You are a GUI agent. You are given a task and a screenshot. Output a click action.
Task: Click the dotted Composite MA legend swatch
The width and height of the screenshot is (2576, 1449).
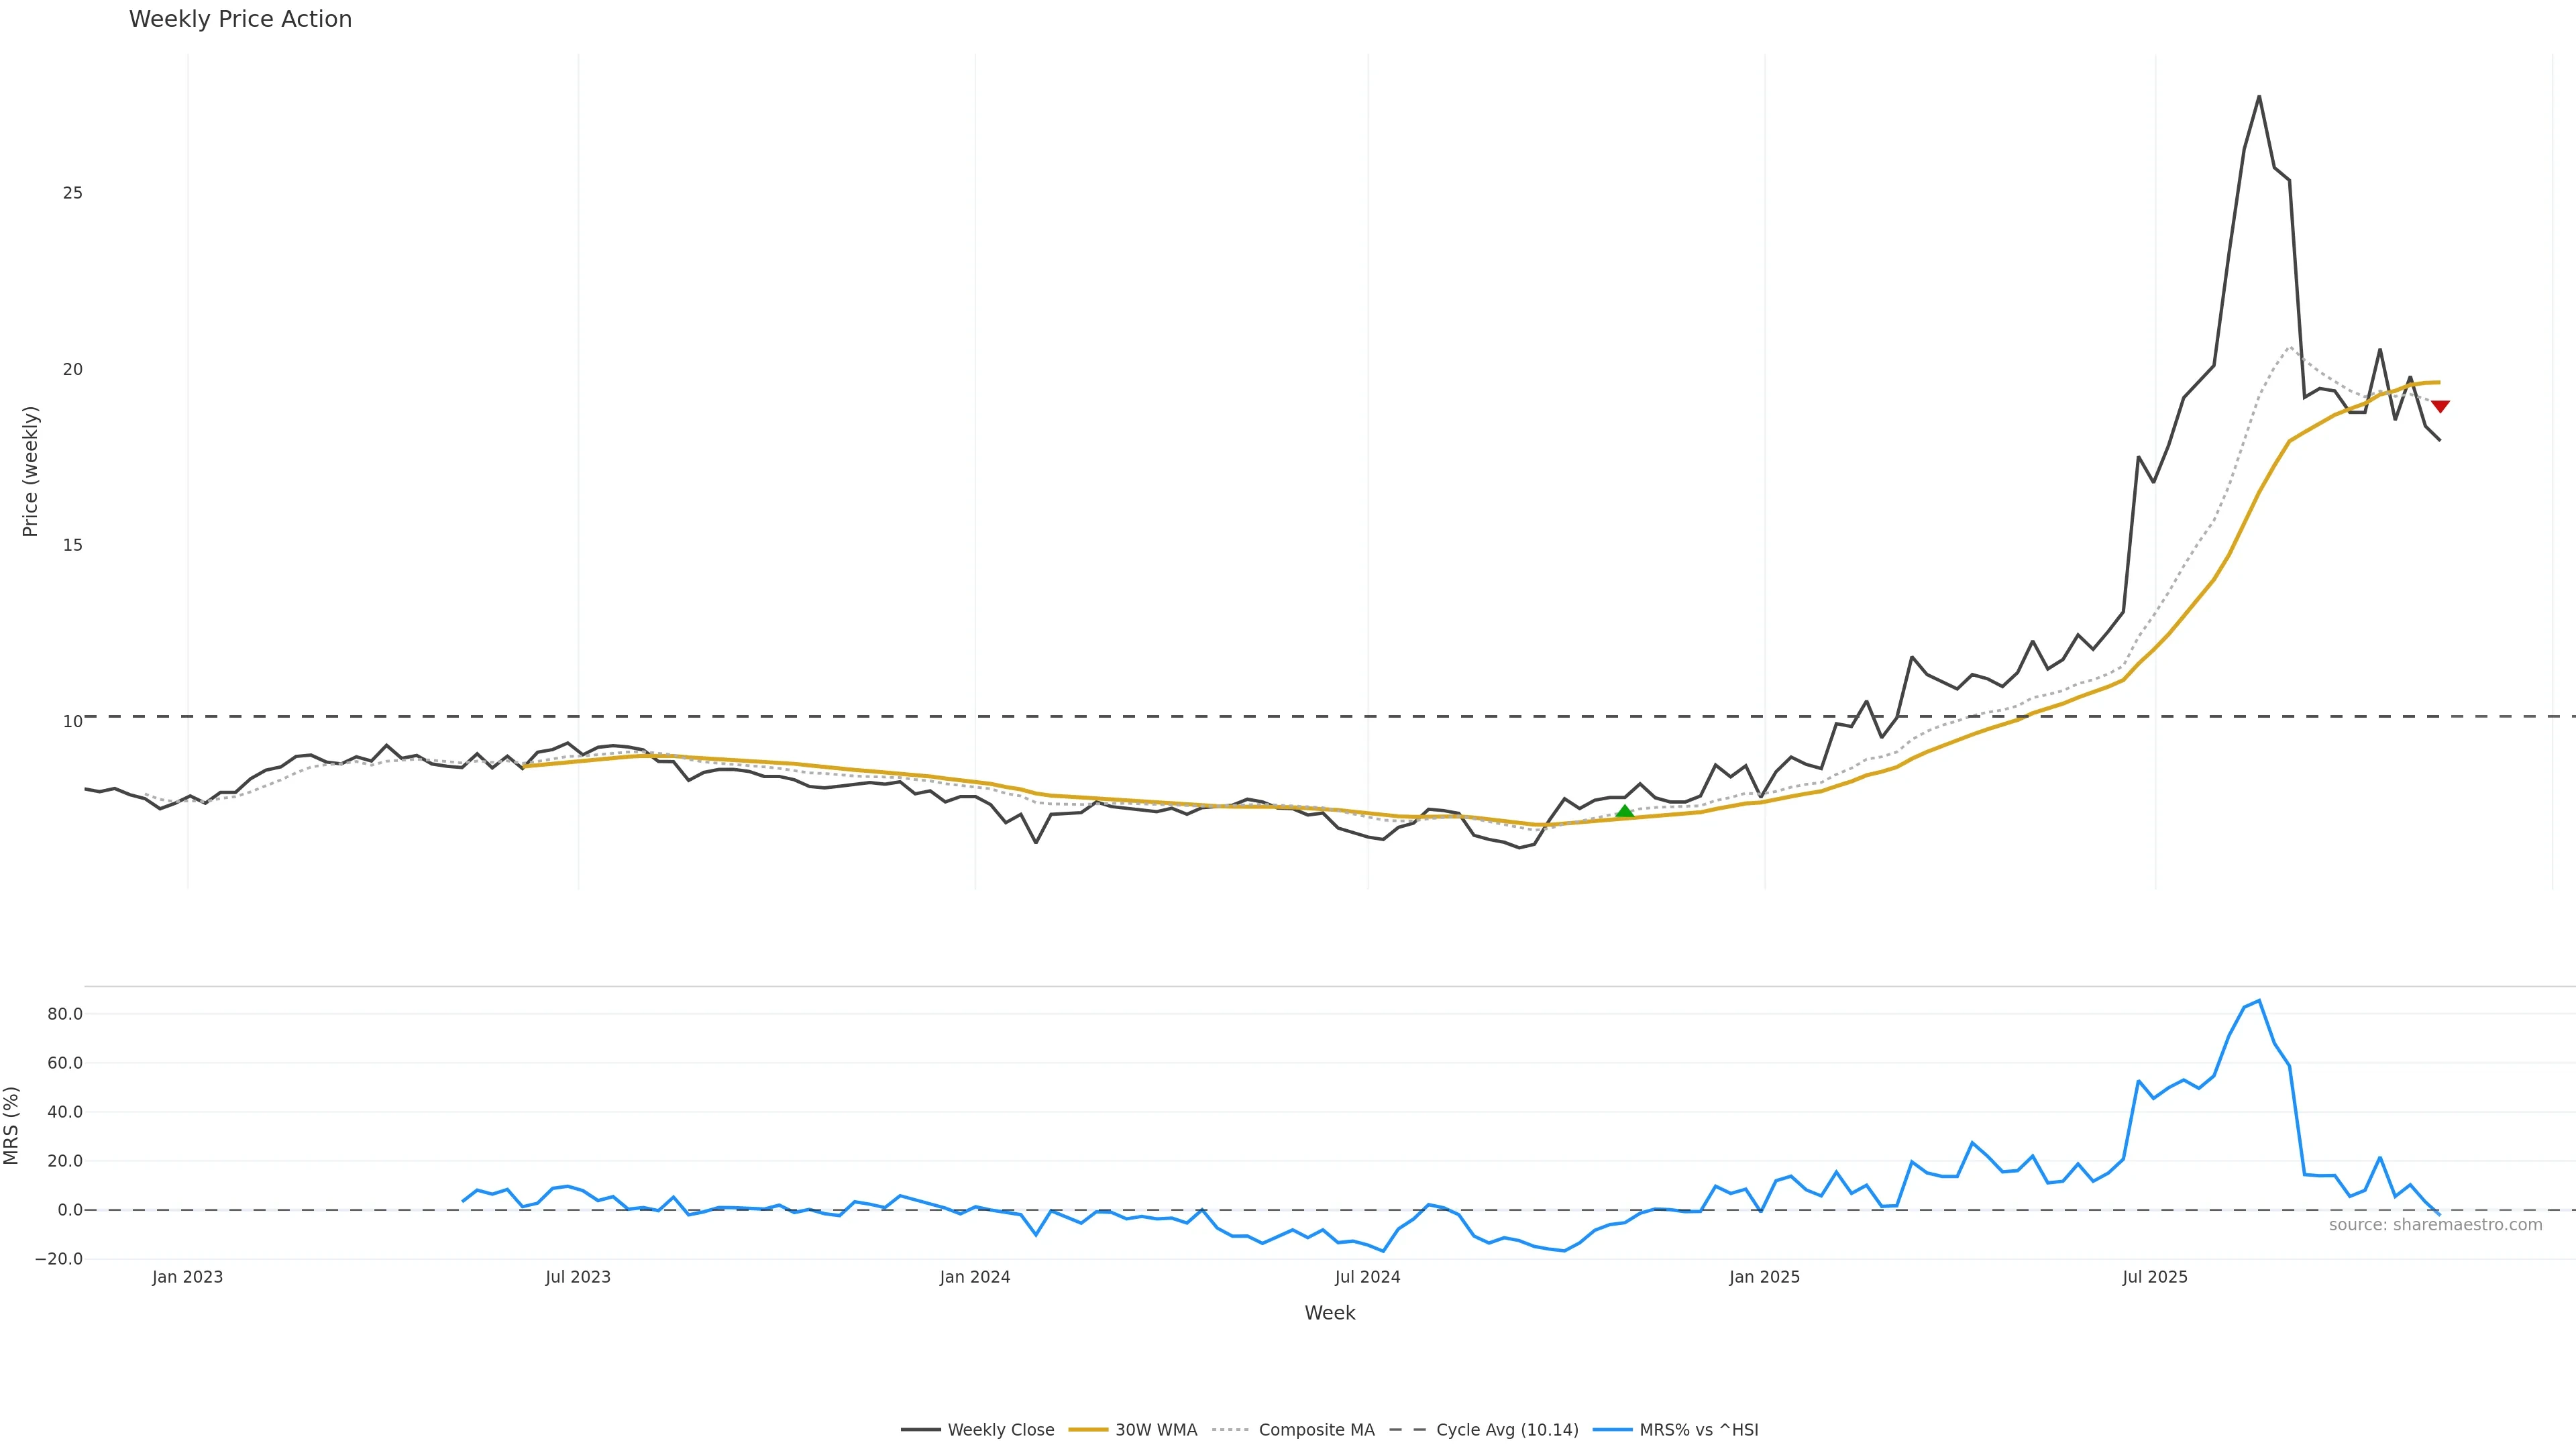pos(1231,1430)
